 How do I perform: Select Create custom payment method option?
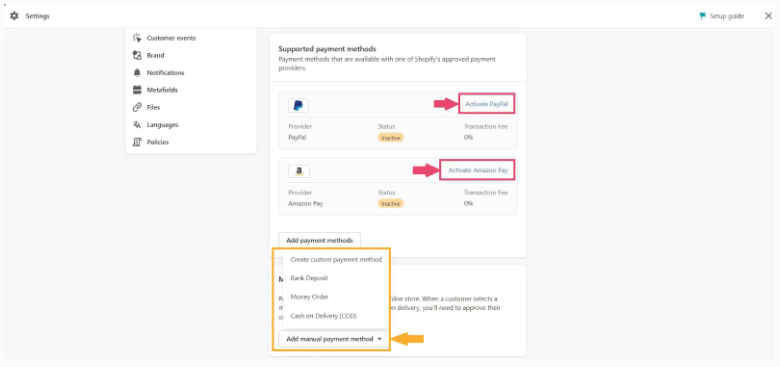(x=336, y=260)
